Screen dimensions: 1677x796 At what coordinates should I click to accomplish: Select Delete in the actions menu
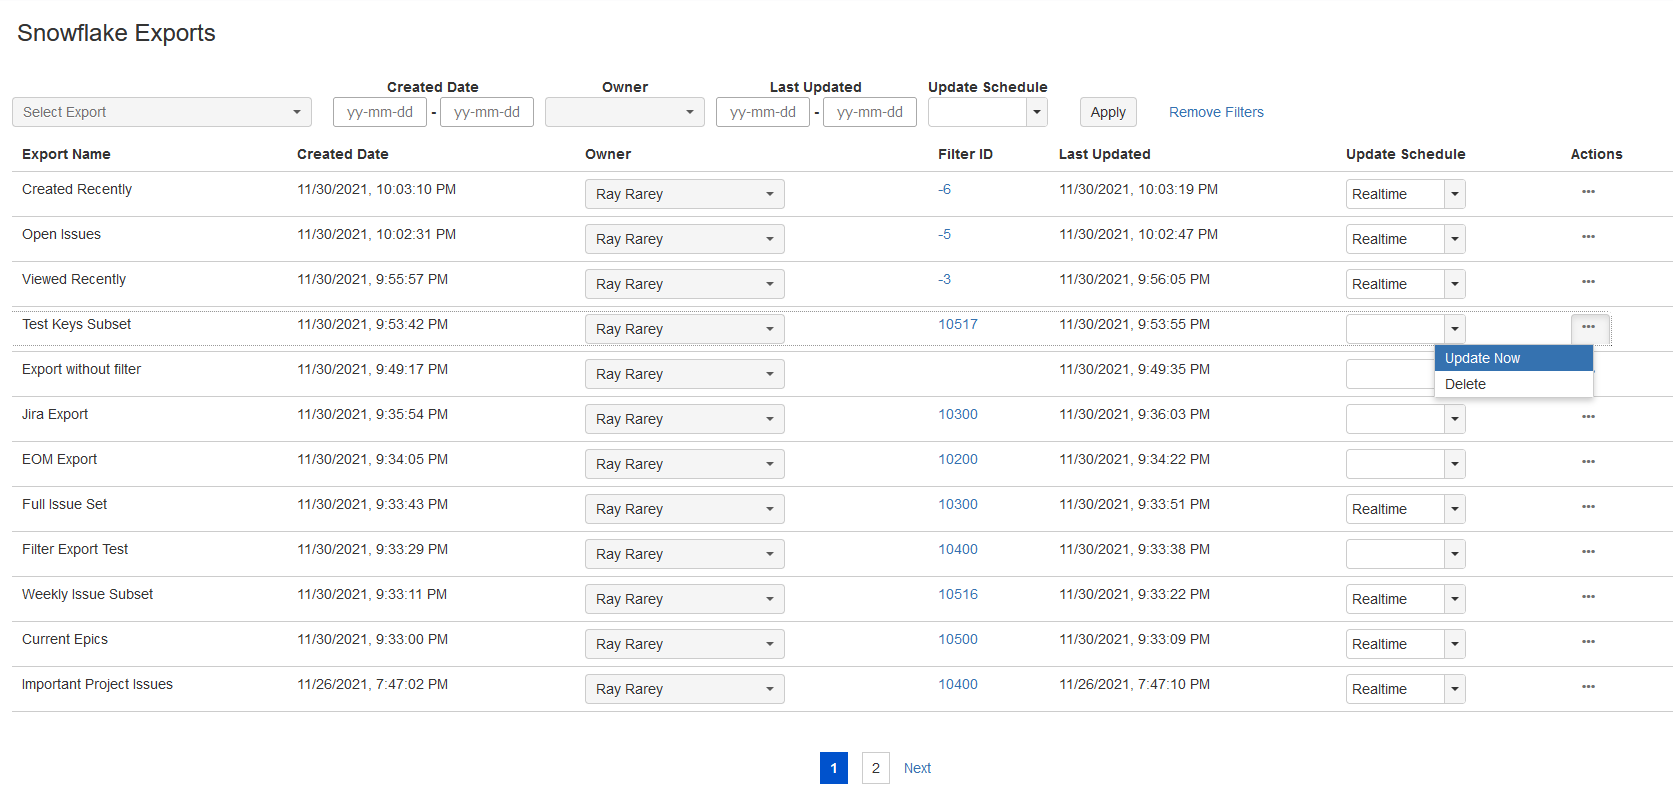pyautogui.click(x=1513, y=384)
